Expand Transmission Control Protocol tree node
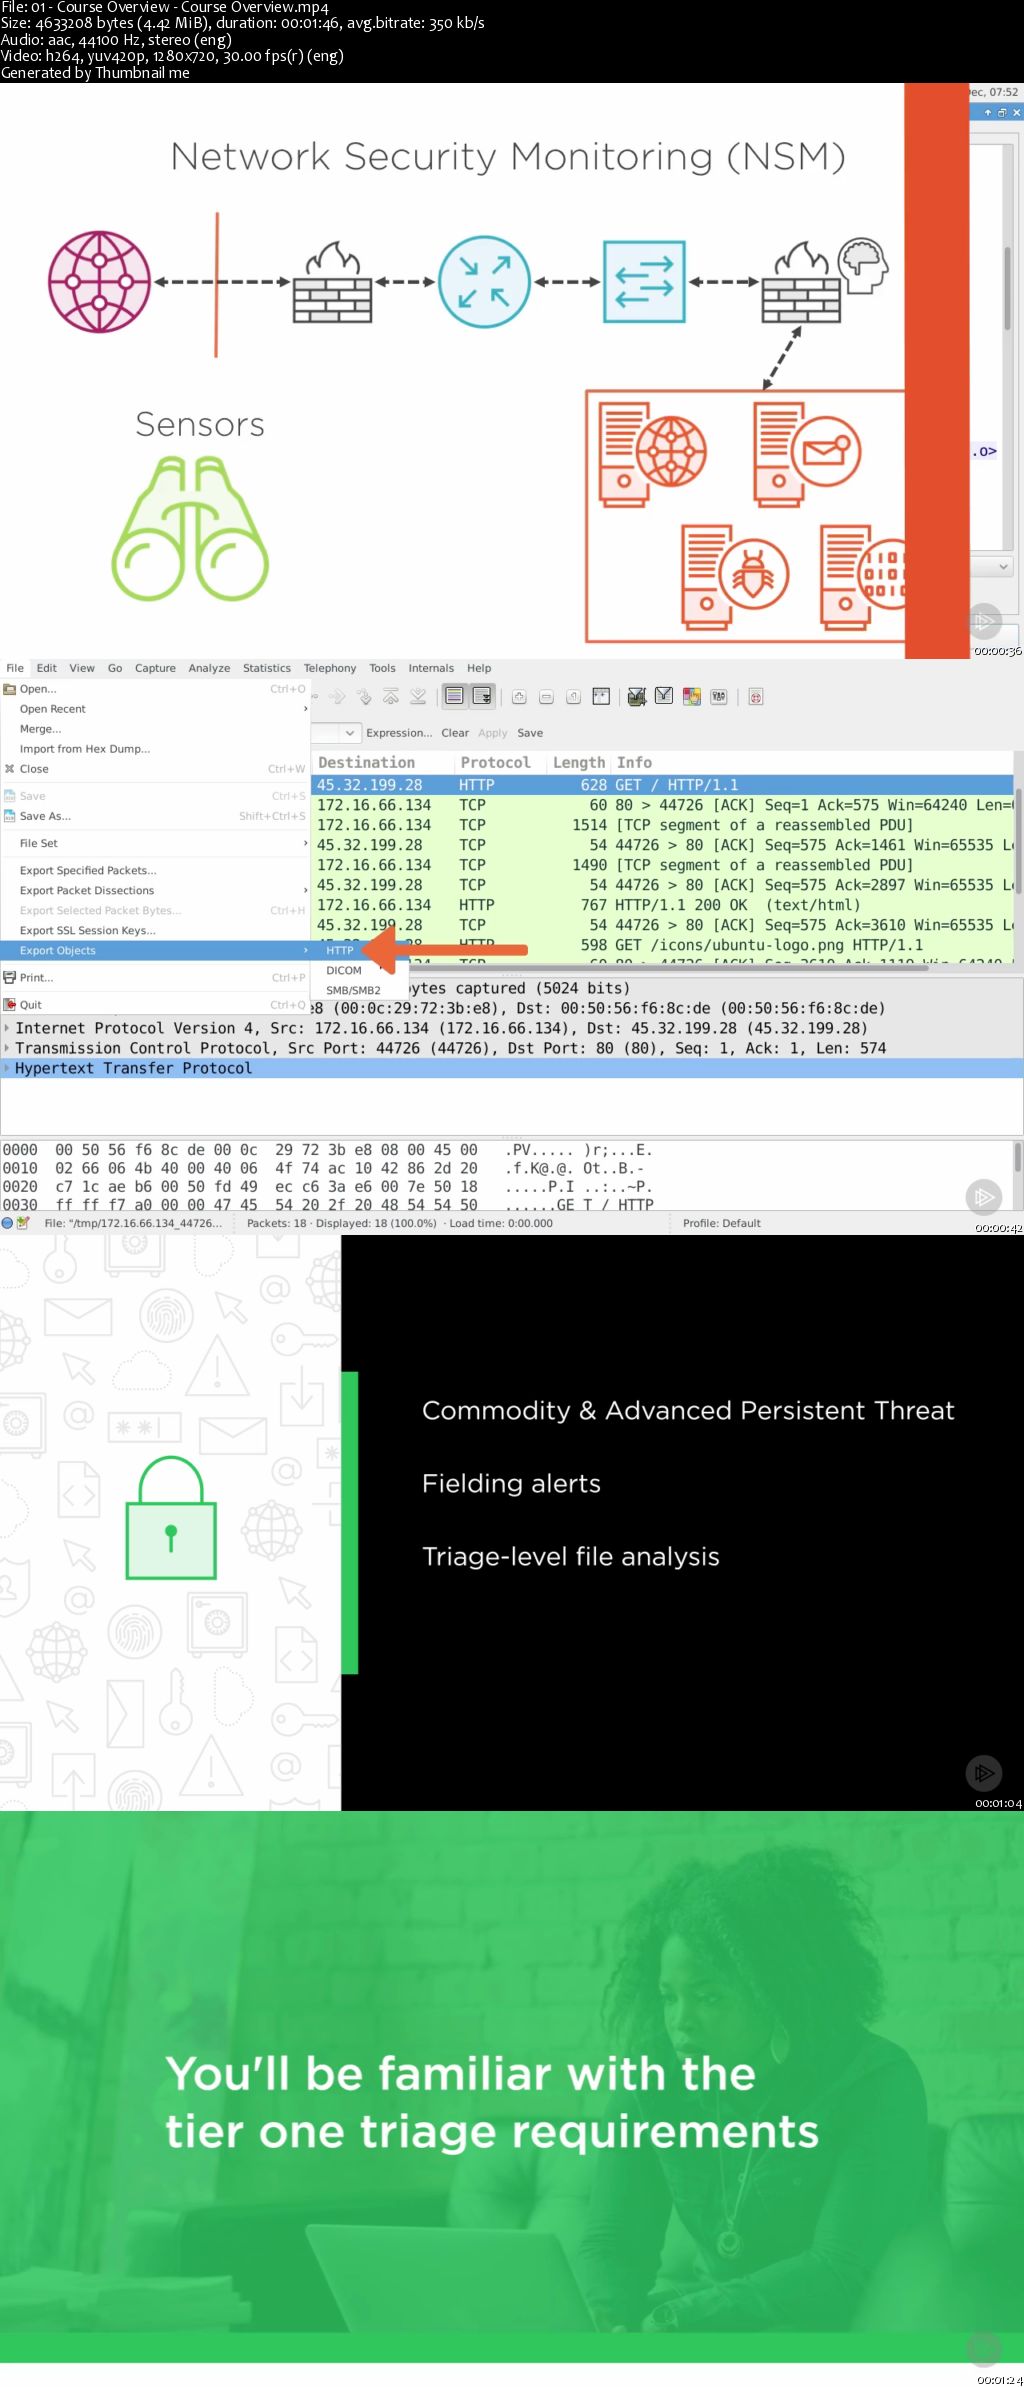Viewport: 1024px width, 2387px height. point(7,1048)
